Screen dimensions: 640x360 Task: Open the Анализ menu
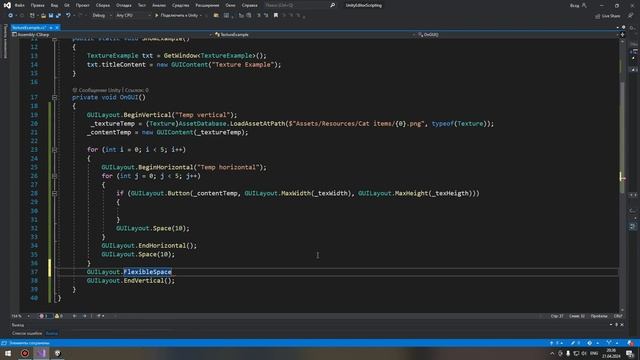[x=159, y=5]
